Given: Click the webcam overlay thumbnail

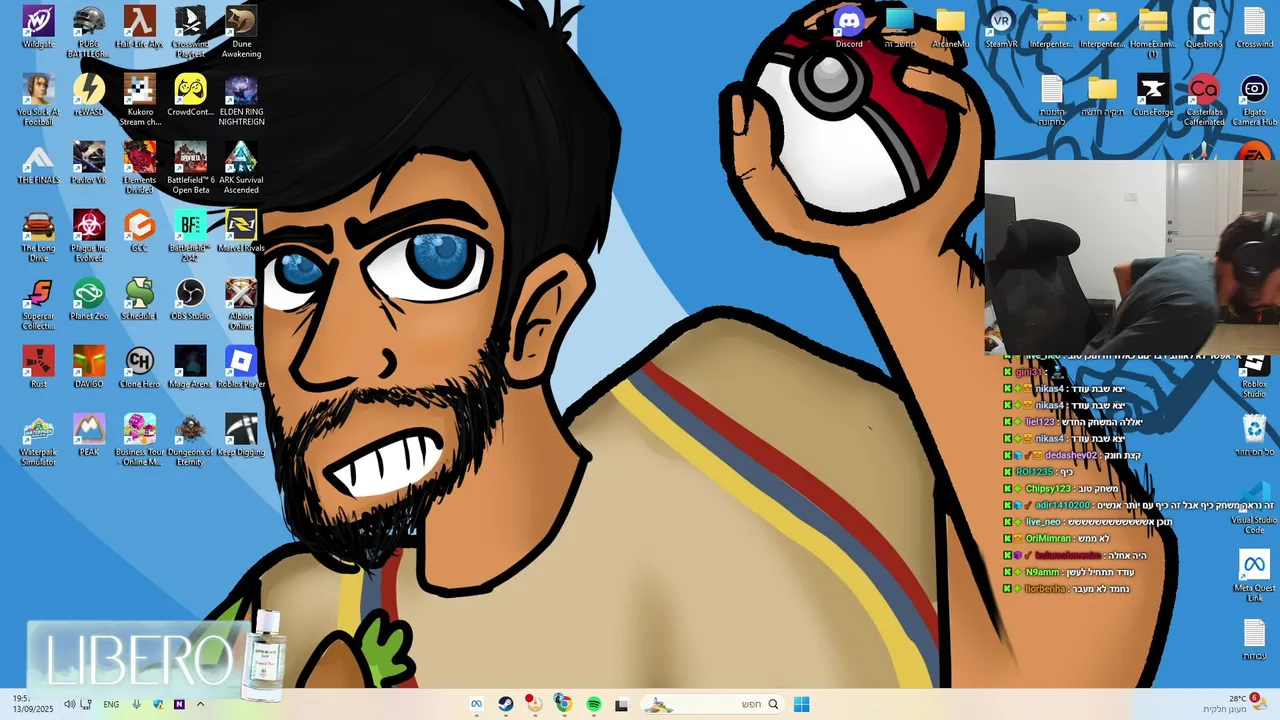Looking at the screenshot, I should tap(1132, 256).
